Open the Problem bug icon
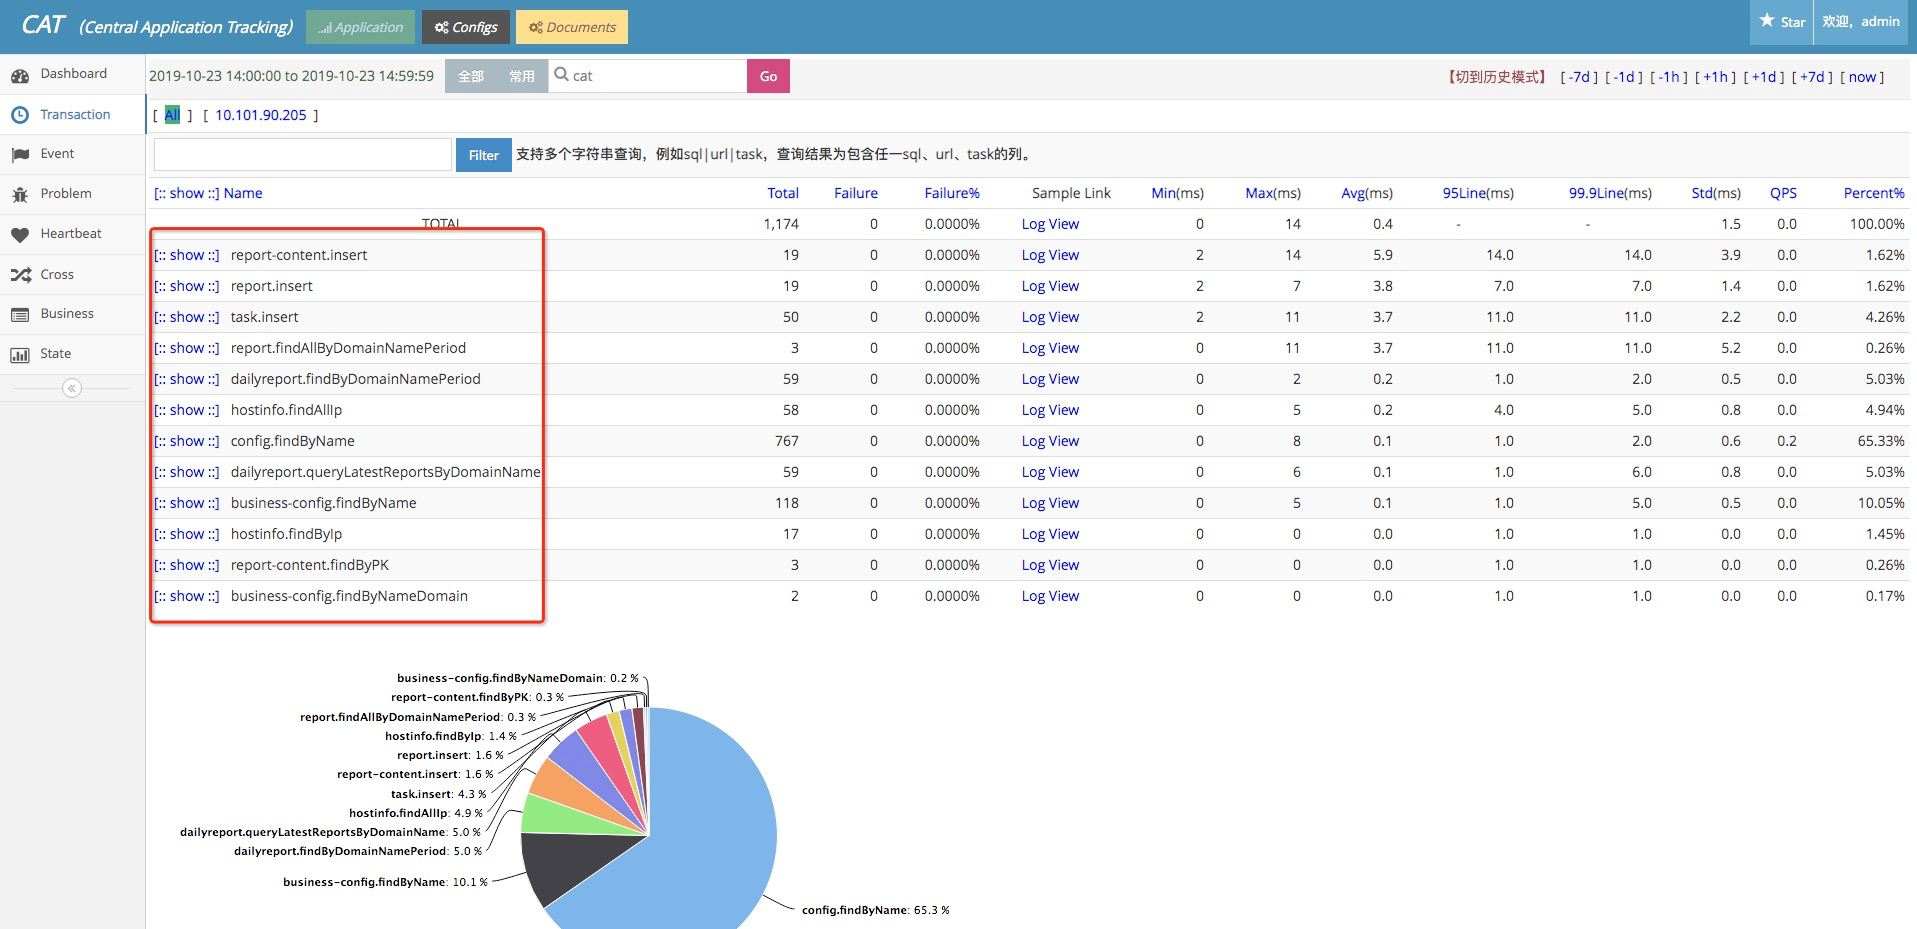This screenshot has width=1917, height=929. click(x=20, y=195)
